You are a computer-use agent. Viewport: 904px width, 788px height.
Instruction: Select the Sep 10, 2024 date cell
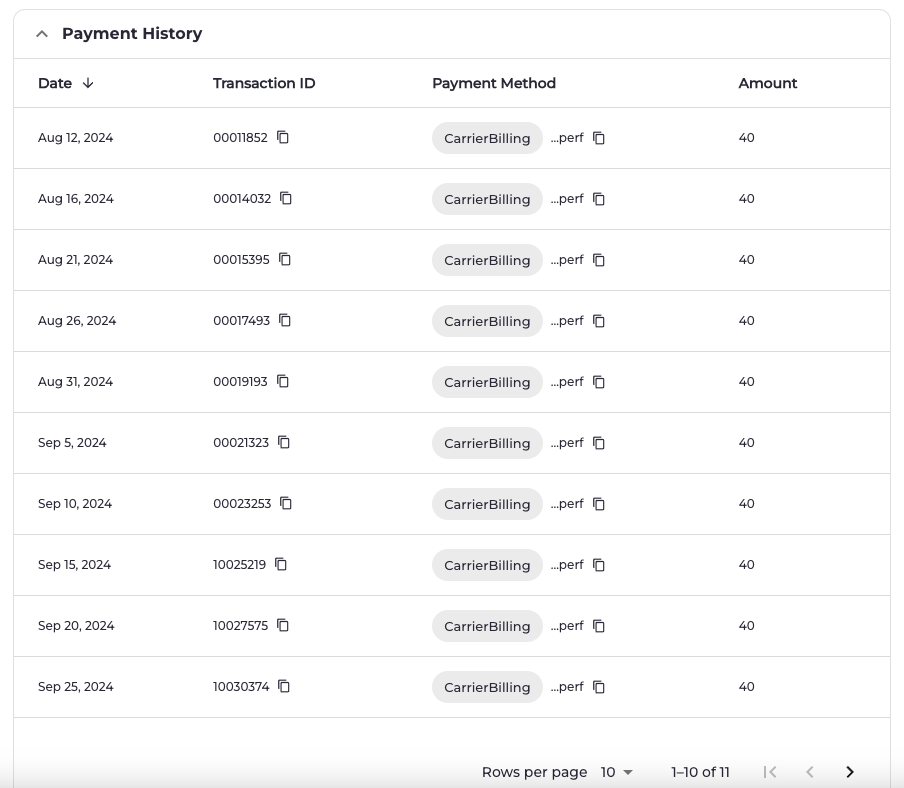[75, 504]
